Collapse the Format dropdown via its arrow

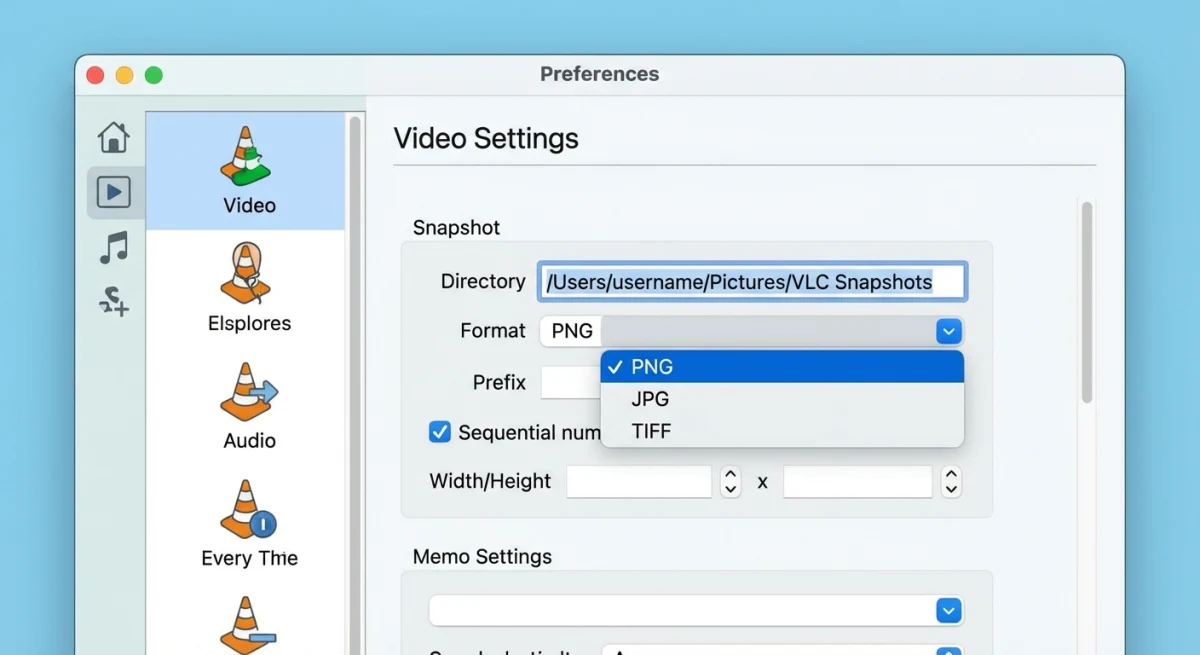(x=949, y=331)
